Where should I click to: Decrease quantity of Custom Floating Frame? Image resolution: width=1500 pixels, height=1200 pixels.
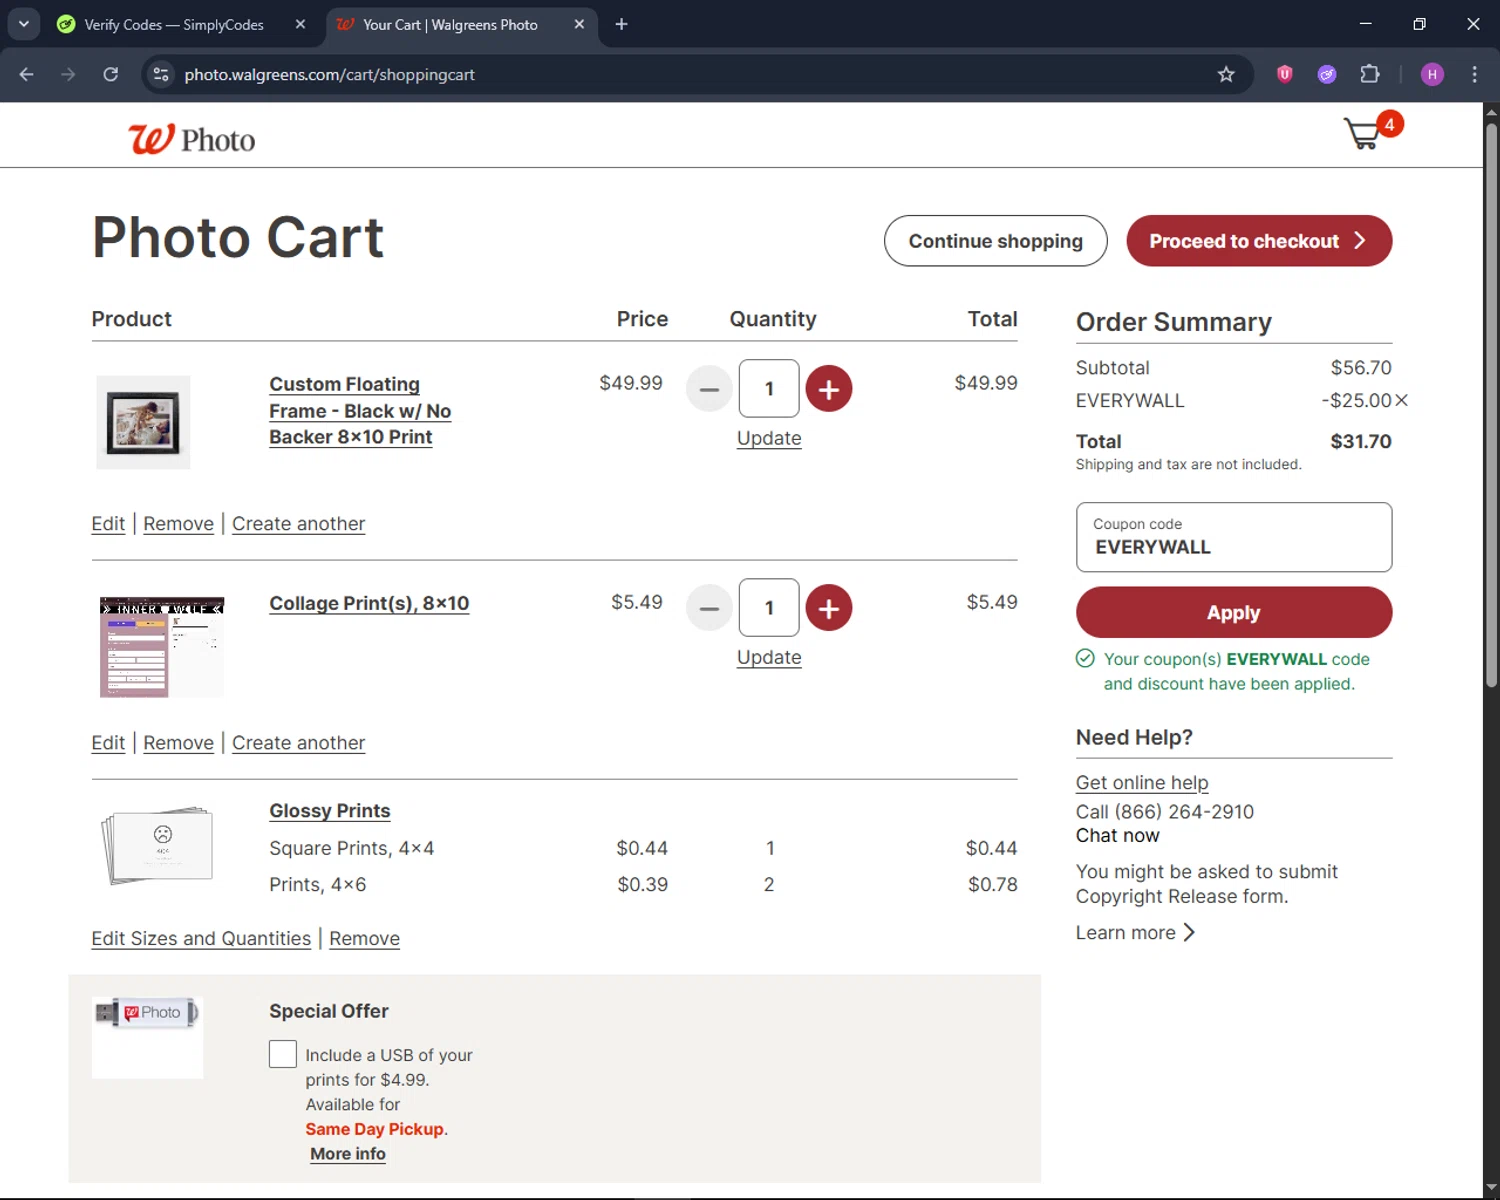click(x=709, y=389)
